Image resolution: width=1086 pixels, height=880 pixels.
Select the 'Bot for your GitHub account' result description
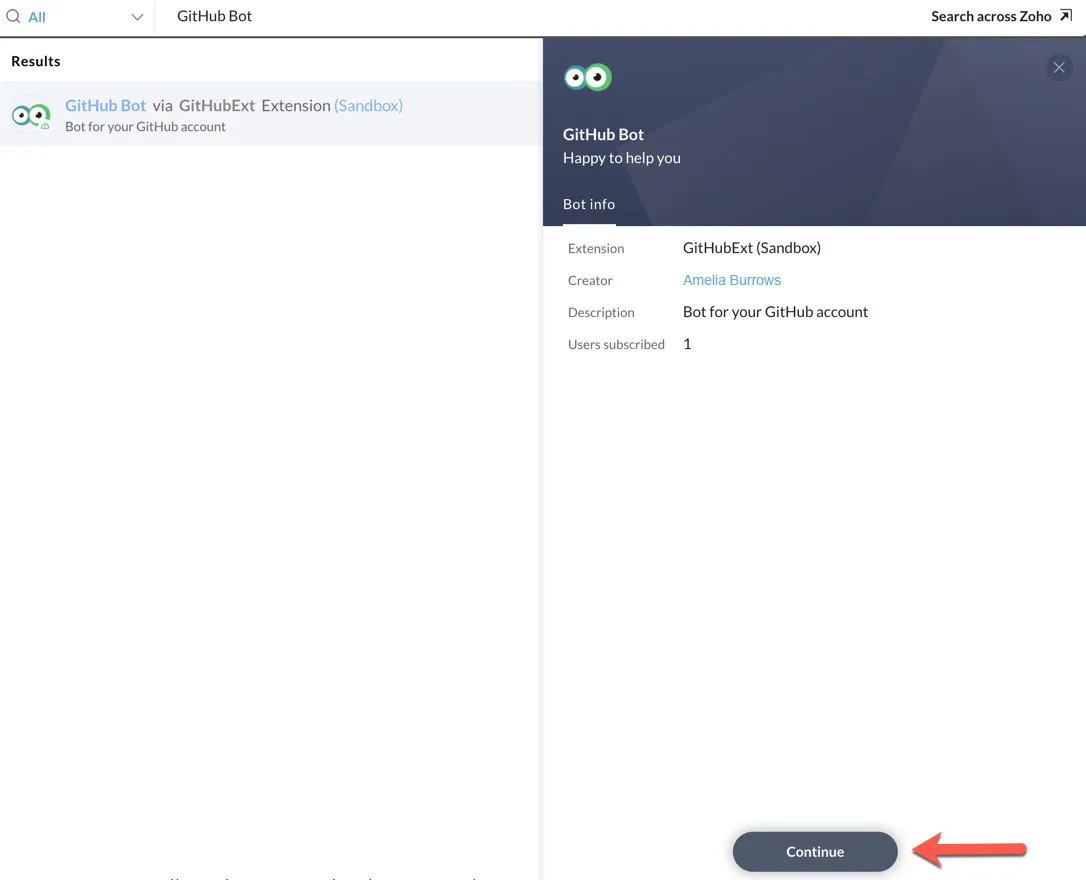145,127
